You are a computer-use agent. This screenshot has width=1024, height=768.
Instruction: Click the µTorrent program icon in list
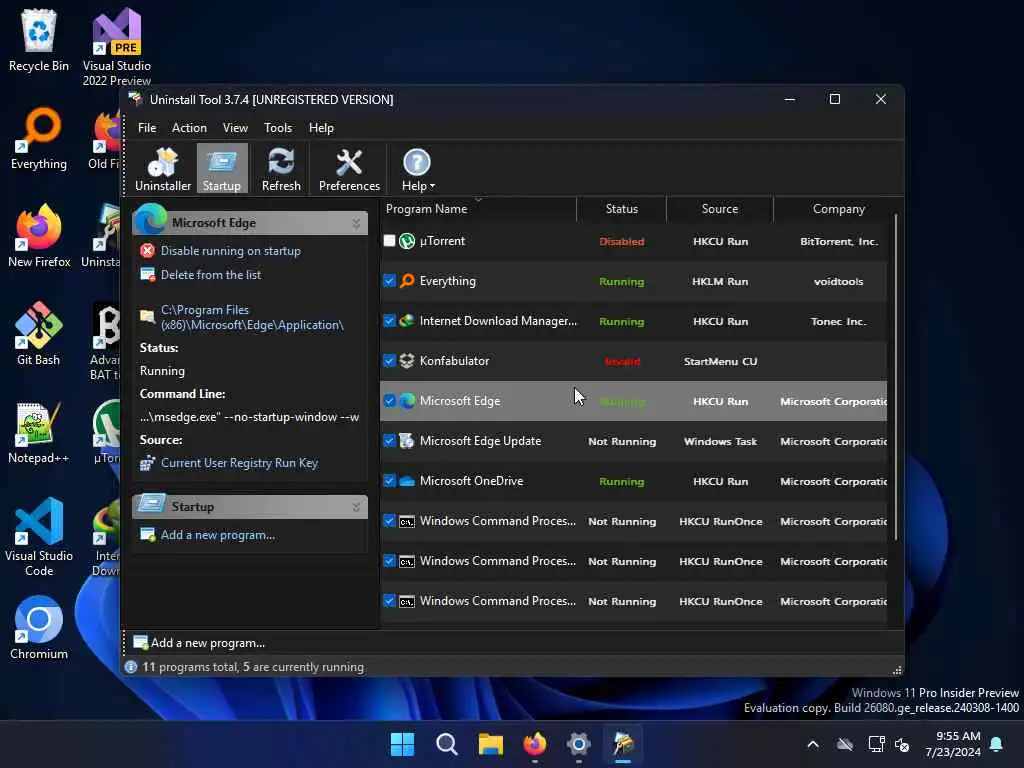pos(407,241)
